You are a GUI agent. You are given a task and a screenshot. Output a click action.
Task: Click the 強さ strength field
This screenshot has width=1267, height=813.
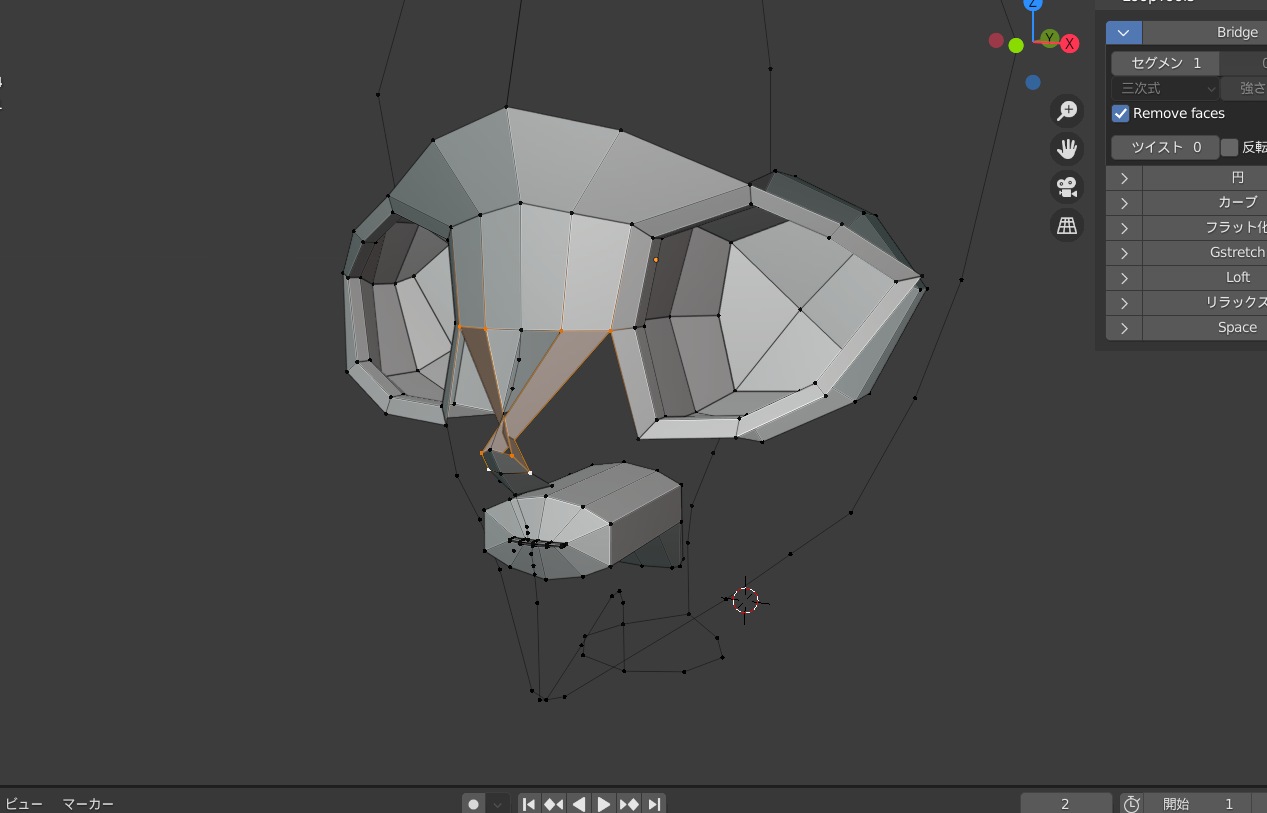coord(1244,88)
